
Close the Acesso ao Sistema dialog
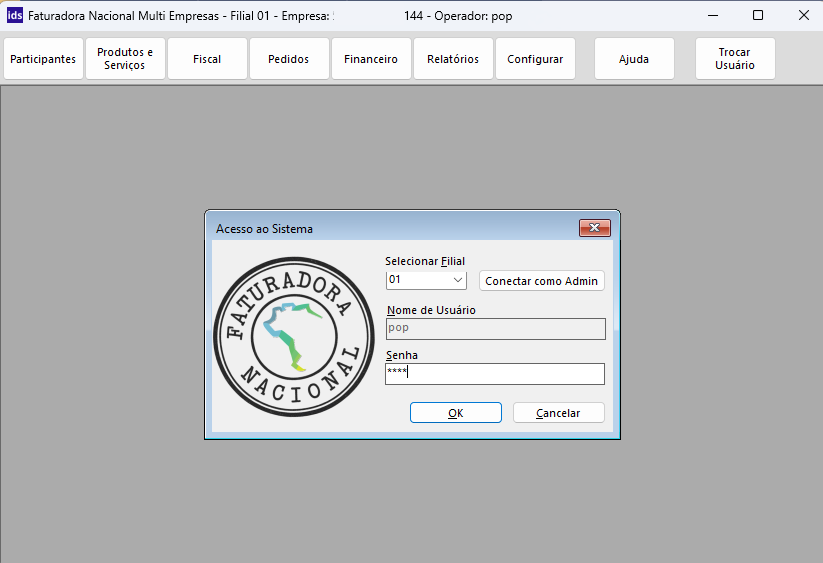594,228
